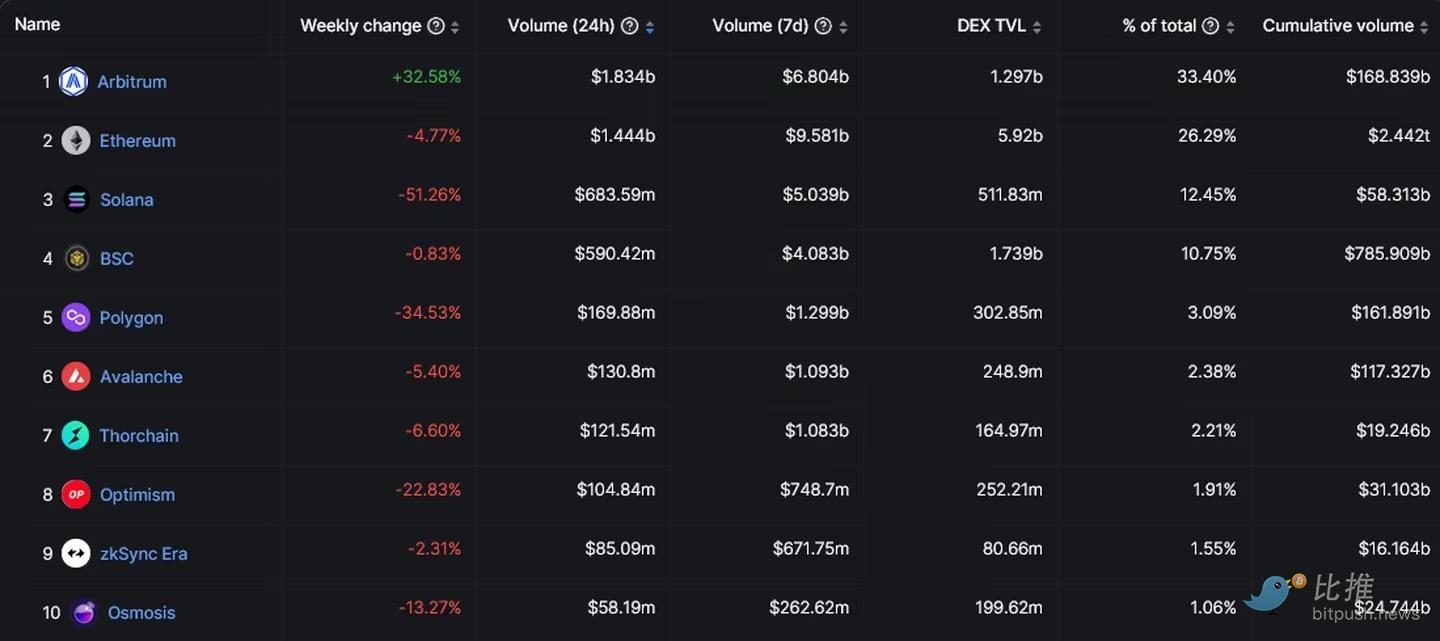Viewport: 1440px width, 641px height.
Task: Click the Thorchain logo icon
Action: click(x=76, y=436)
